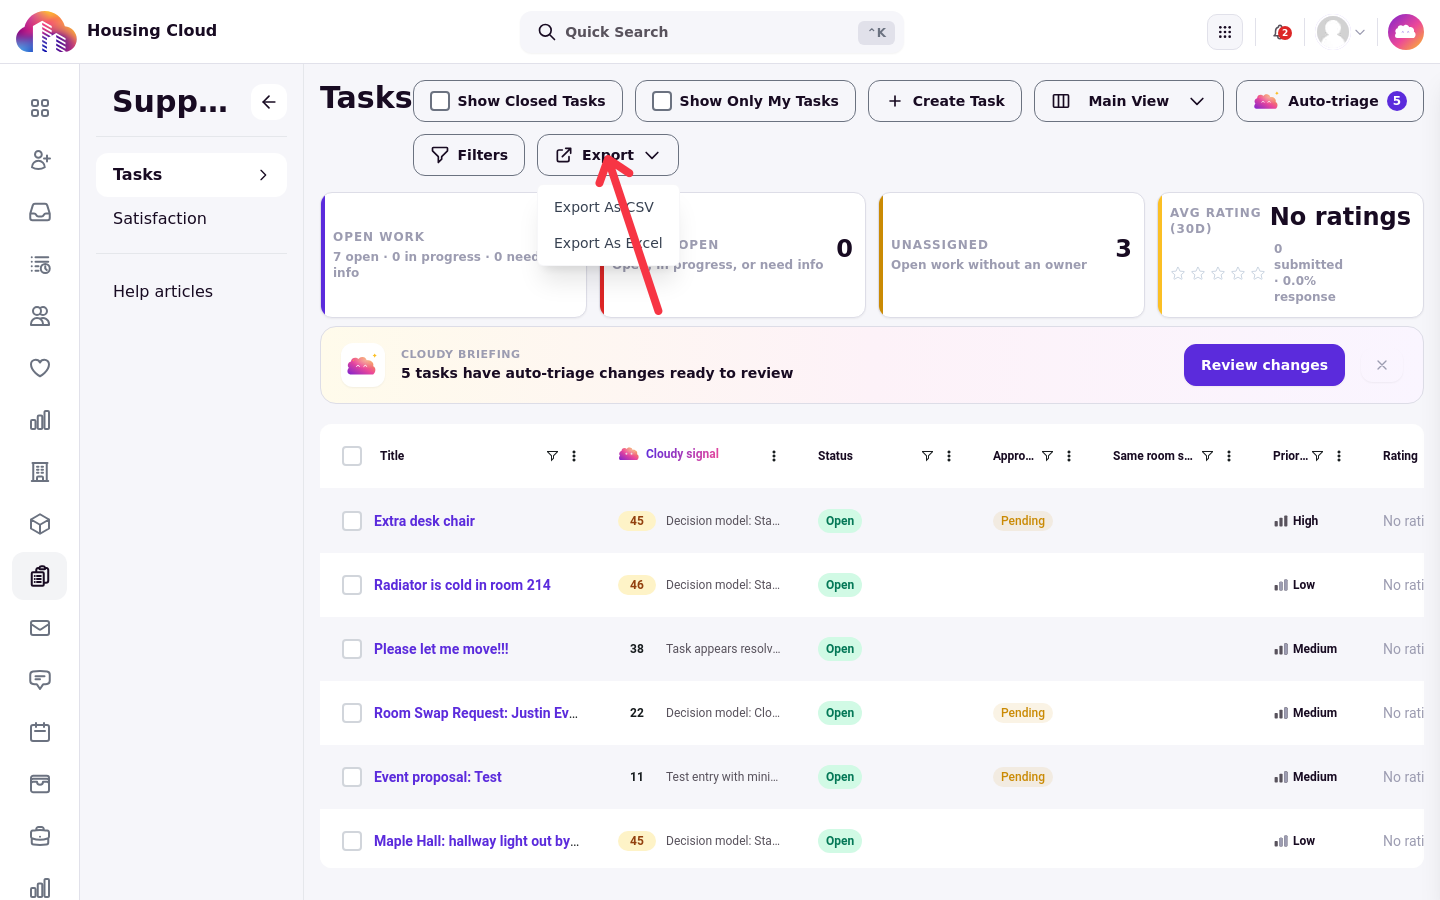This screenshot has height=900, width=1440.
Task: Focus the Quick Search field
Action: click(x=712, y=32)
